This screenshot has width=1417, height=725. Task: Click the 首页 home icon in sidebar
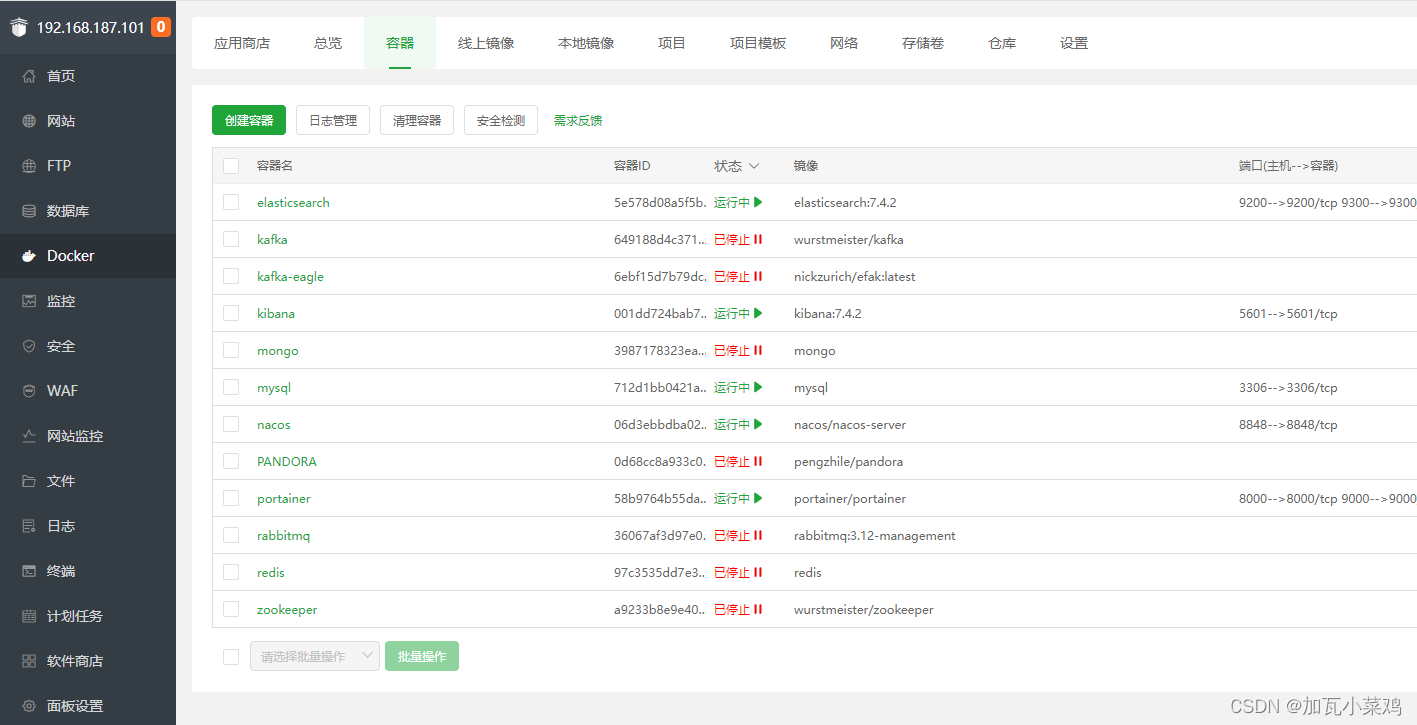coord(29,76)
